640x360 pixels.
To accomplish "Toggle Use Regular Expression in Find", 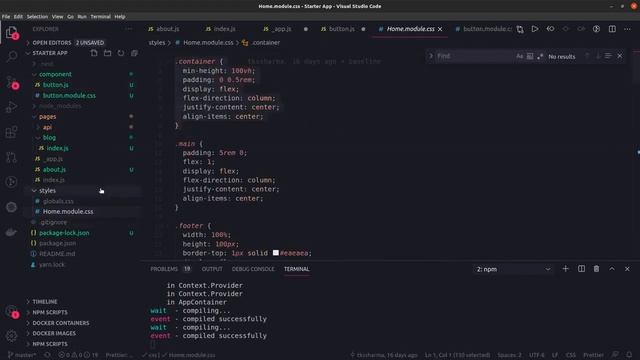I will tap(540, 56).
